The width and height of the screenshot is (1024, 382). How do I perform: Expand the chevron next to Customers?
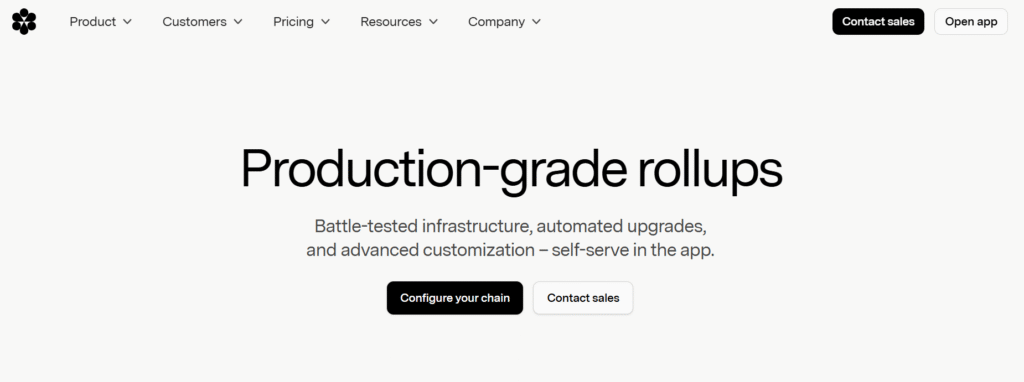[x=238, y=22]
